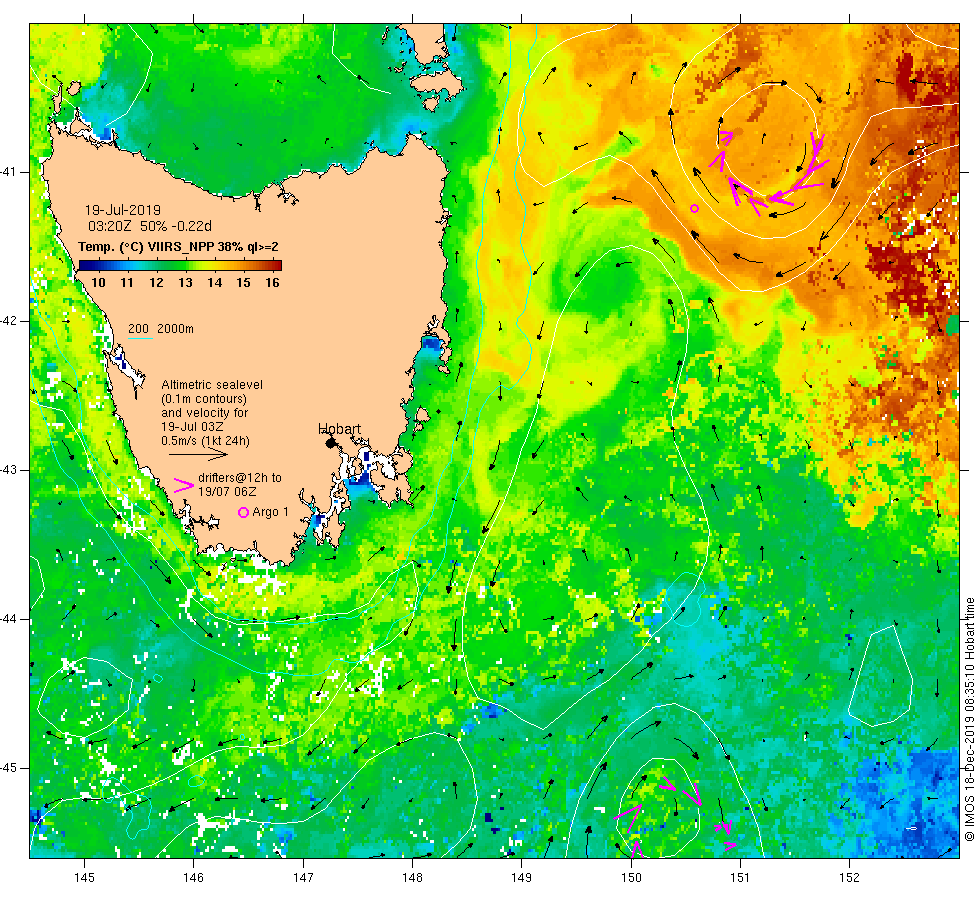Click the 'and velocity for' text

pos(204,413)
